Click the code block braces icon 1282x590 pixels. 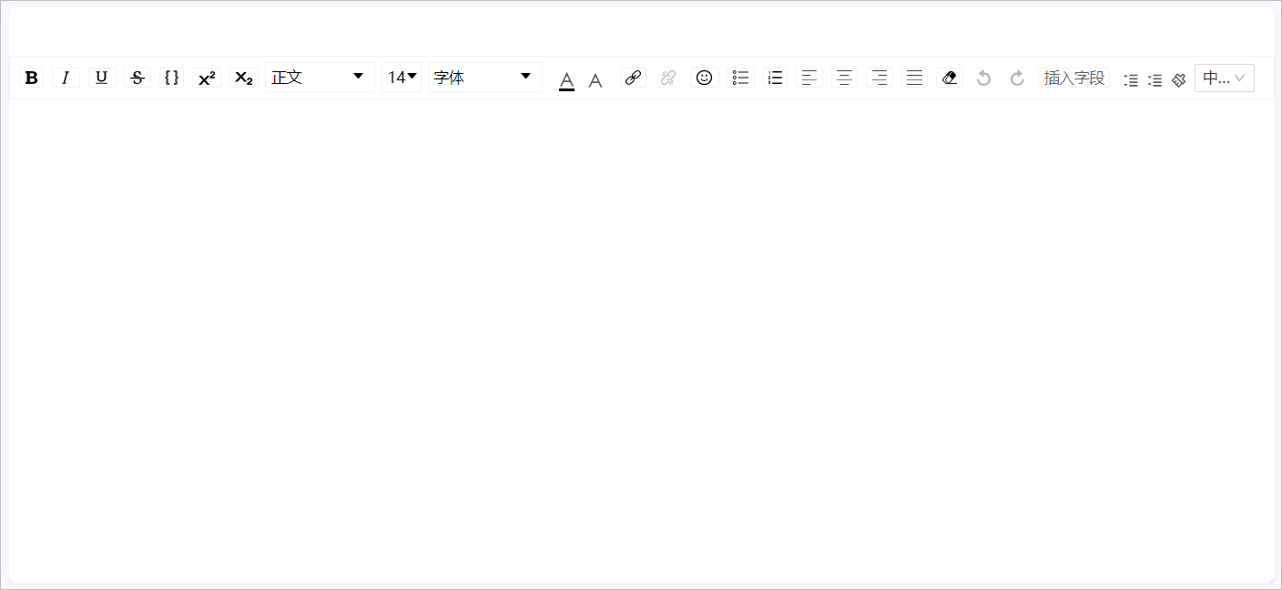coord(172,78)
